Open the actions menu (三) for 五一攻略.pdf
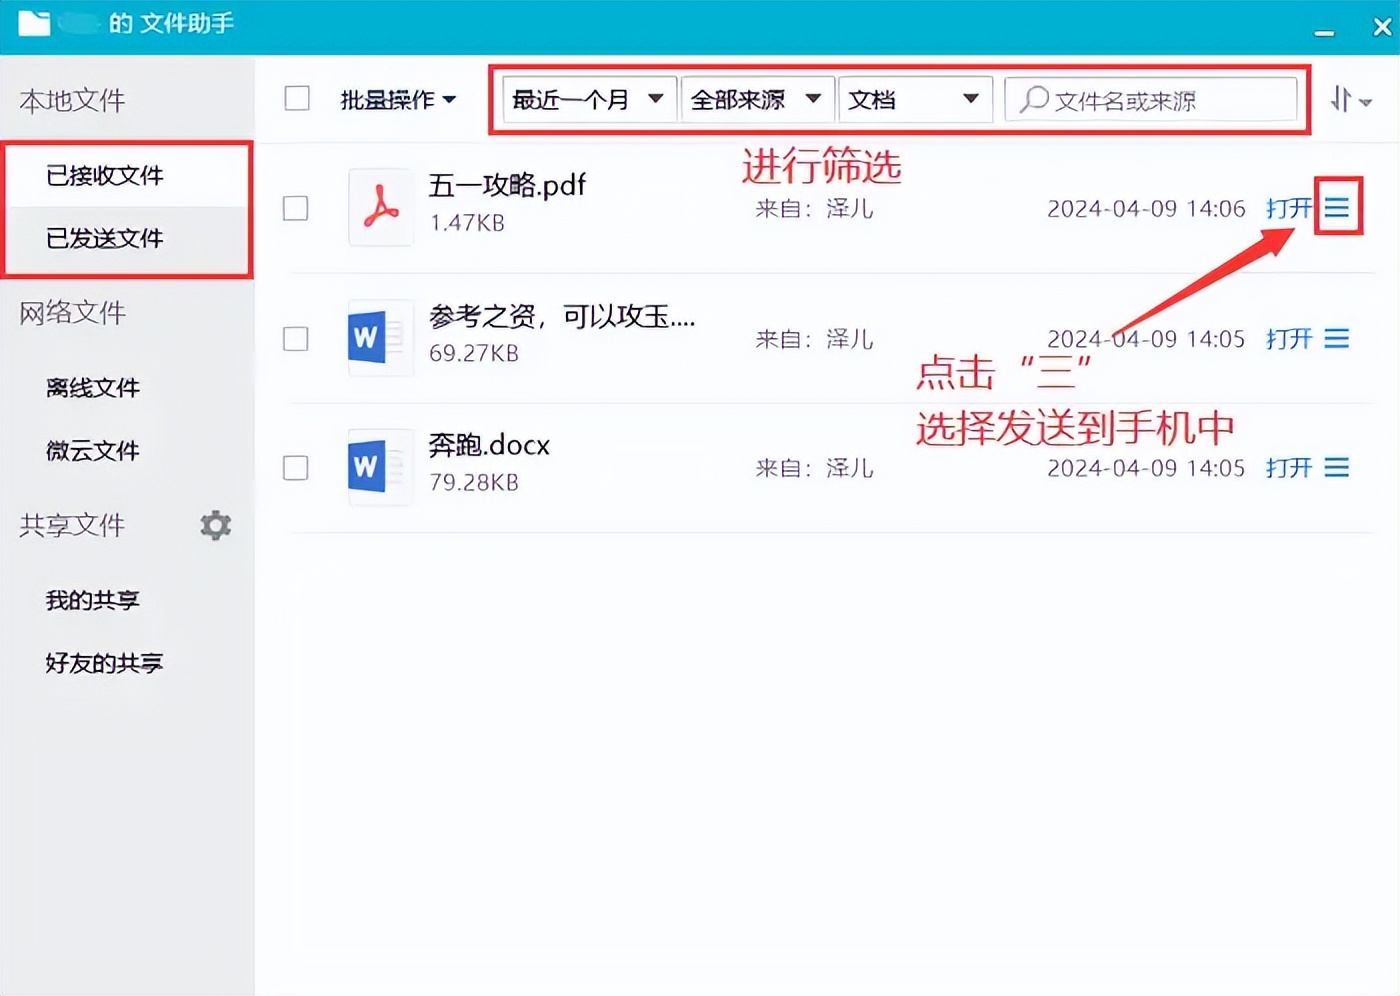Screen dimensions: 1400x996 click(x=1338, y=208)
